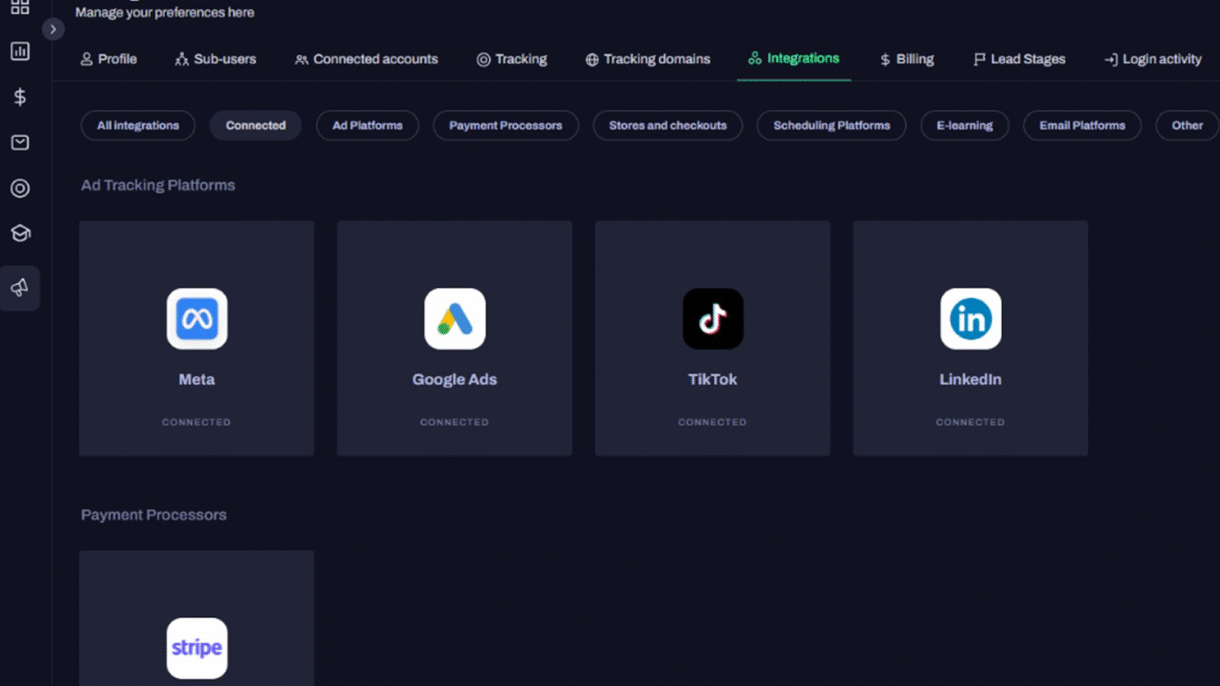The height and width of the screenshot is (686, 1220).
Task: Open the dashboard grid icon in sidebar
Action: [20, 7]
